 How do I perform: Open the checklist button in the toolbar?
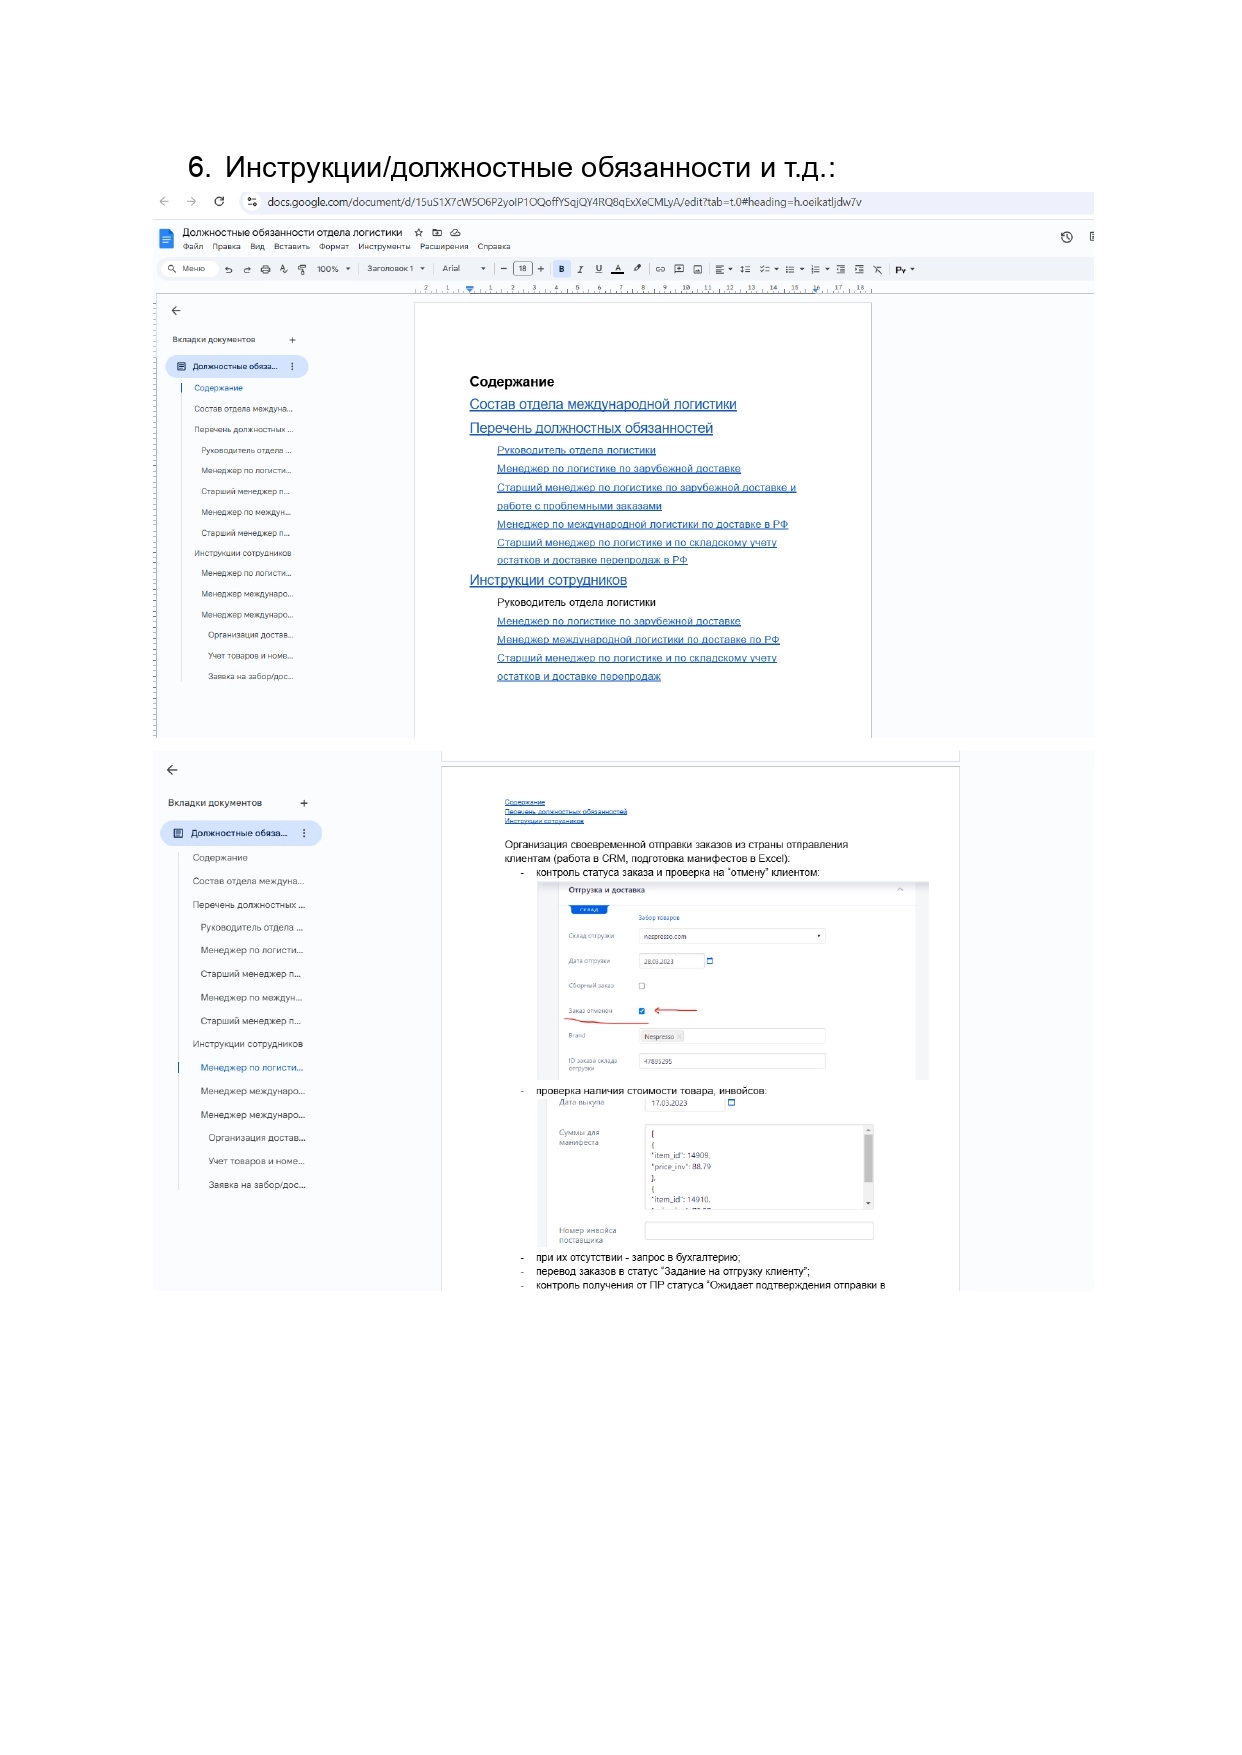pos(766,269)
